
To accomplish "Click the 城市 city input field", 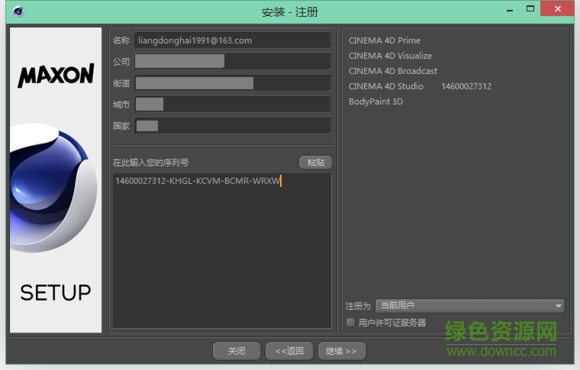I will click(x=232, y=104).
